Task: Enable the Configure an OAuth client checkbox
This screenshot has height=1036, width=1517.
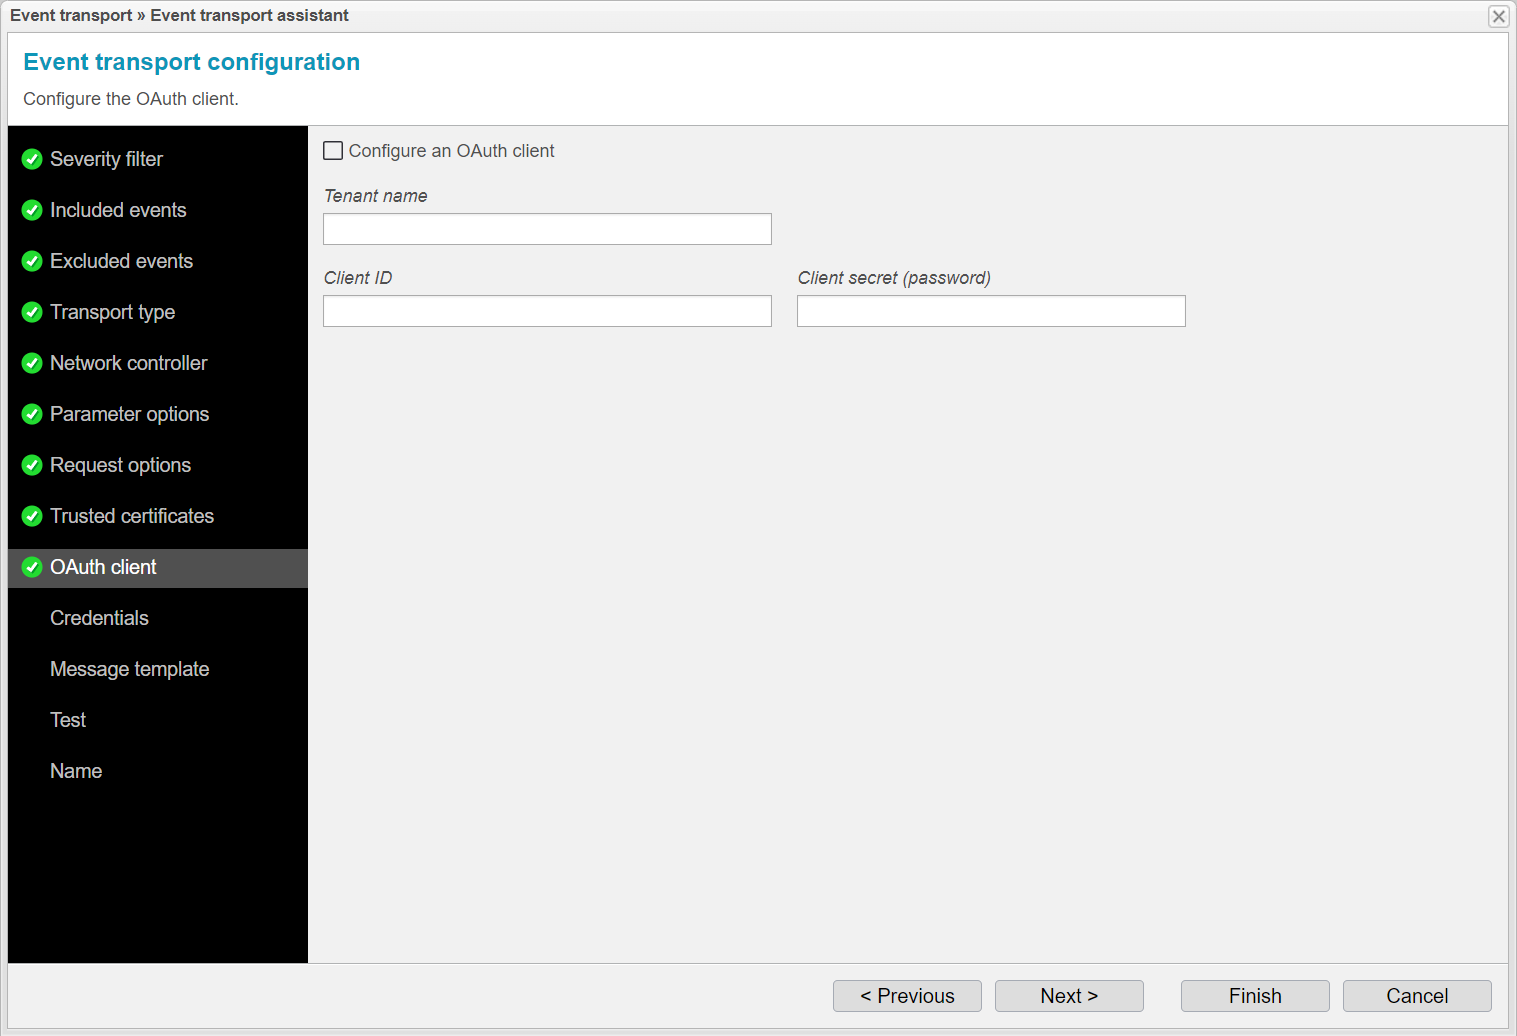Action: (333, 150)
